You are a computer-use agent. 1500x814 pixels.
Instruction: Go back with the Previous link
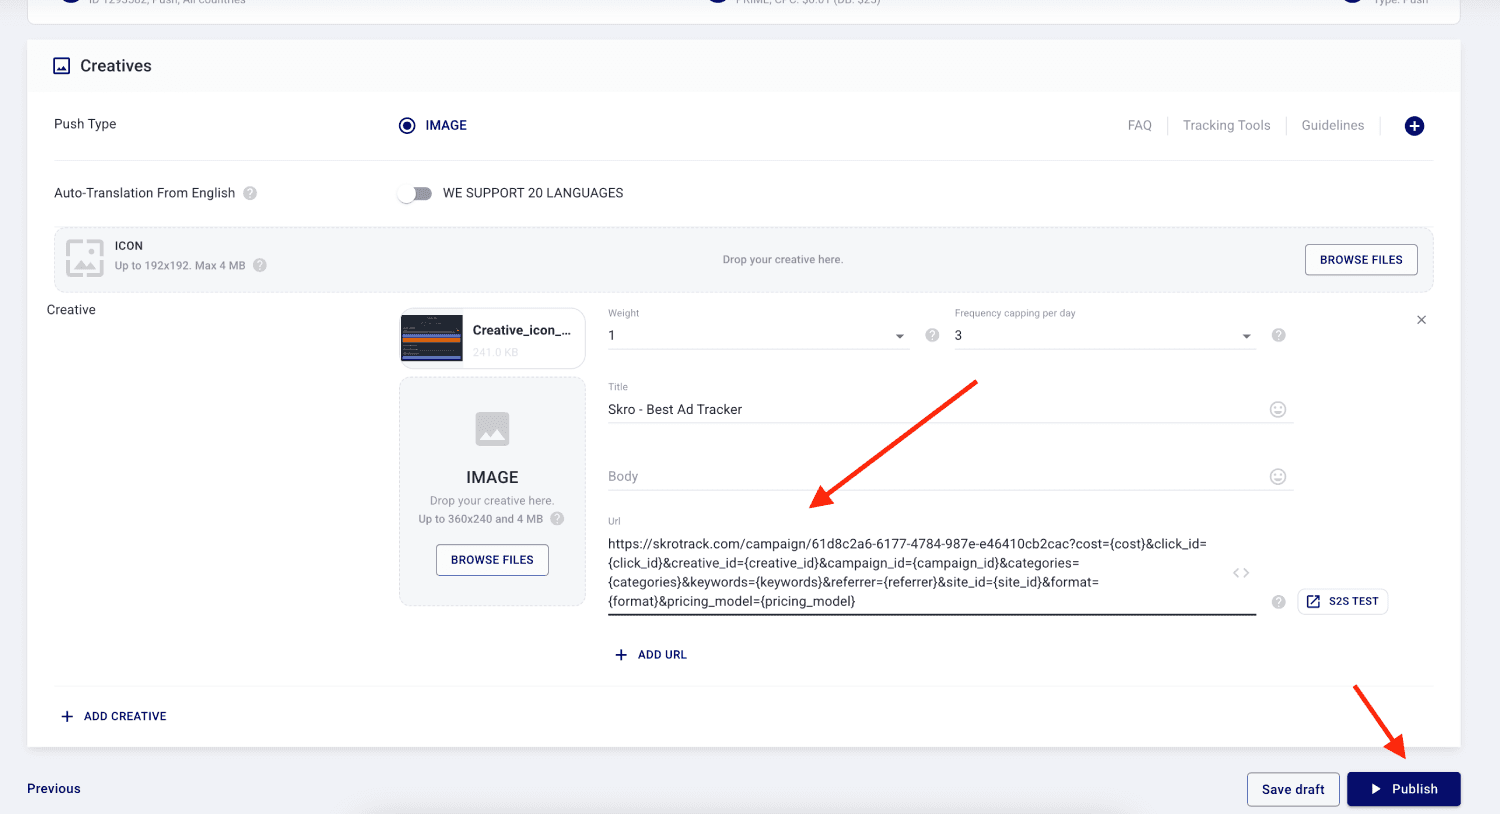(x=54, y=789)
